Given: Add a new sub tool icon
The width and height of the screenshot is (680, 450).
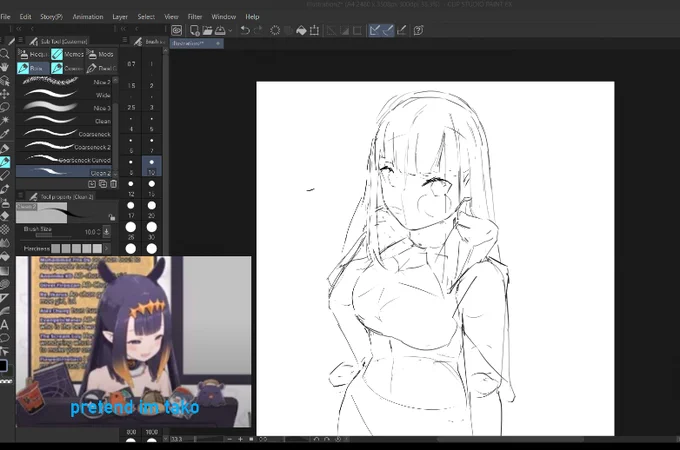Looking at the screenshot, I should tap(92, 184).
